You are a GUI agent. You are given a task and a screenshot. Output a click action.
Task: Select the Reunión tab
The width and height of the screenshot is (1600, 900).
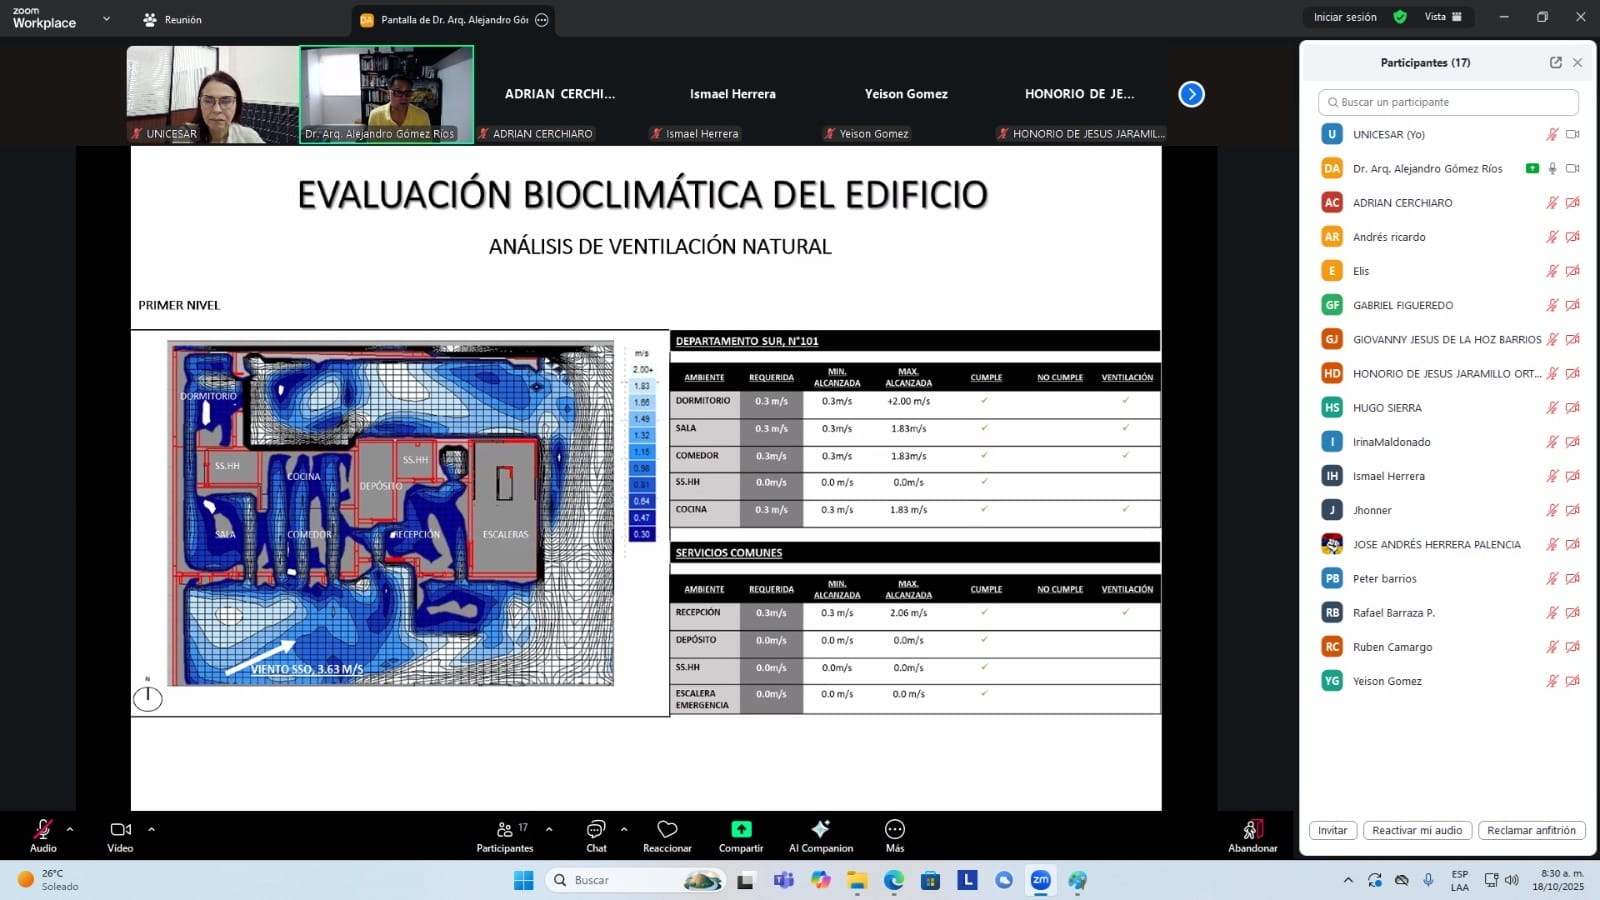[x=172, y=19]
